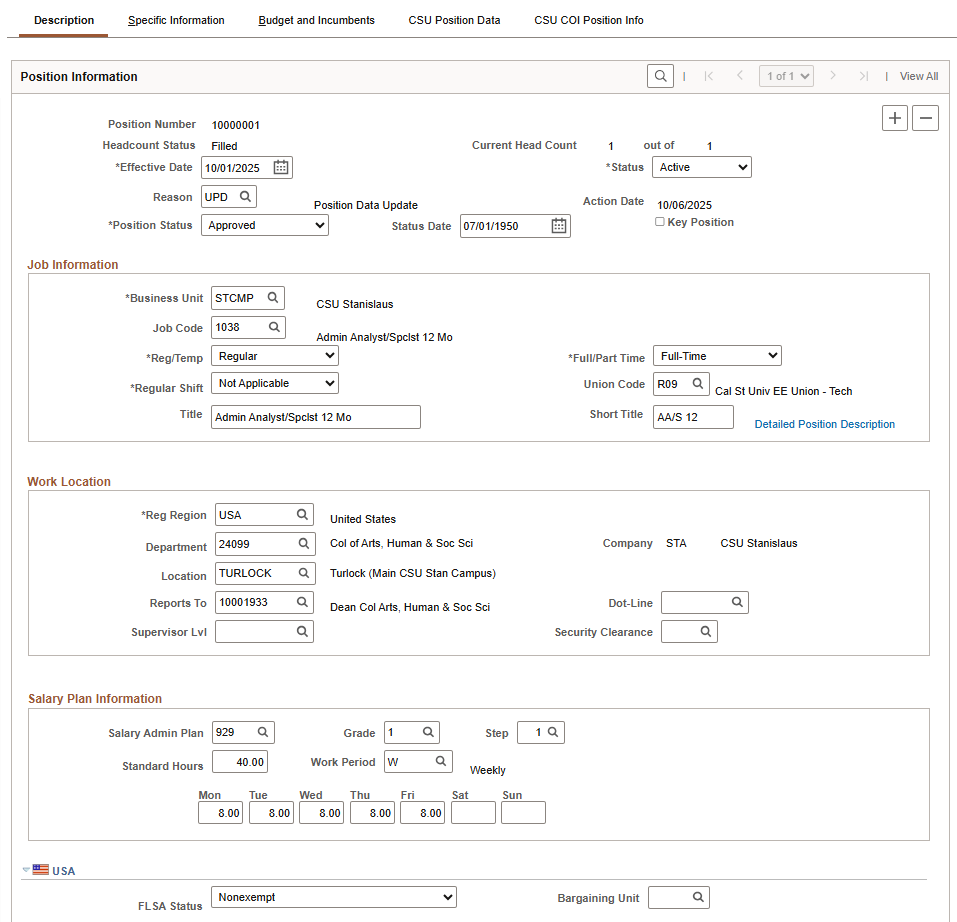Click the Job Code lookup magnifier
Viewport: 957px width, 922px height.
(x=274, y=328)
